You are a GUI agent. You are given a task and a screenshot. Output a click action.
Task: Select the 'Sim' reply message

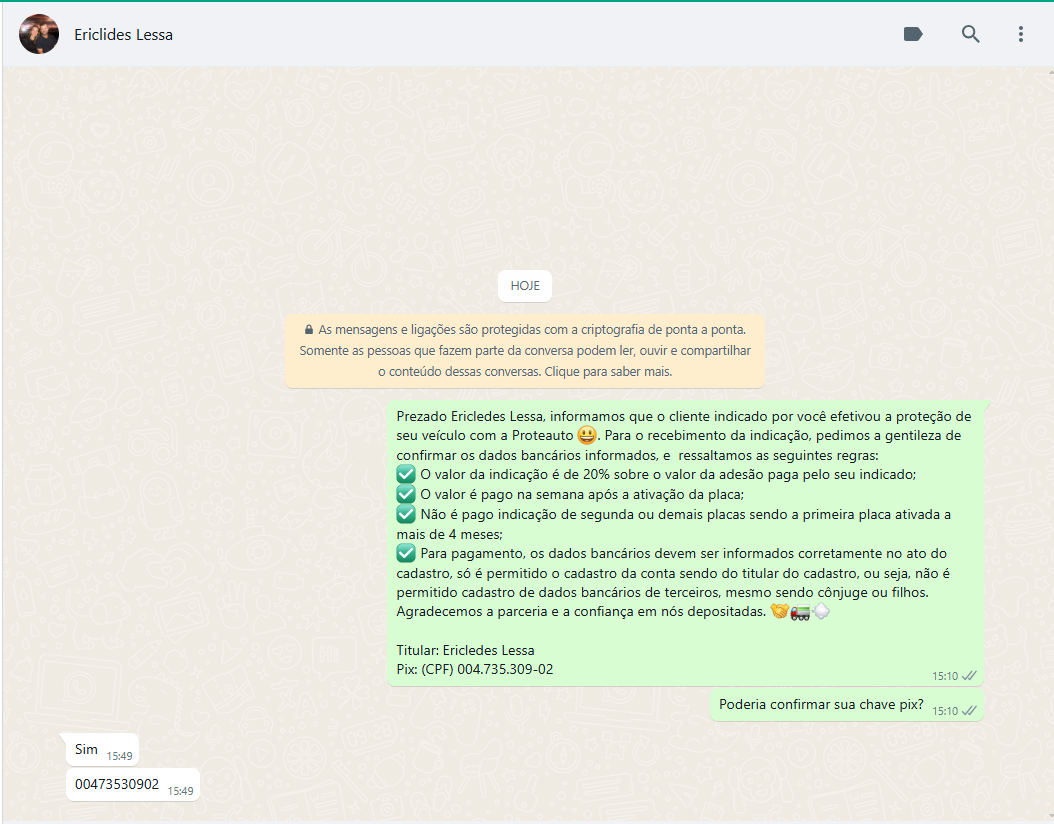coord(87,749)
